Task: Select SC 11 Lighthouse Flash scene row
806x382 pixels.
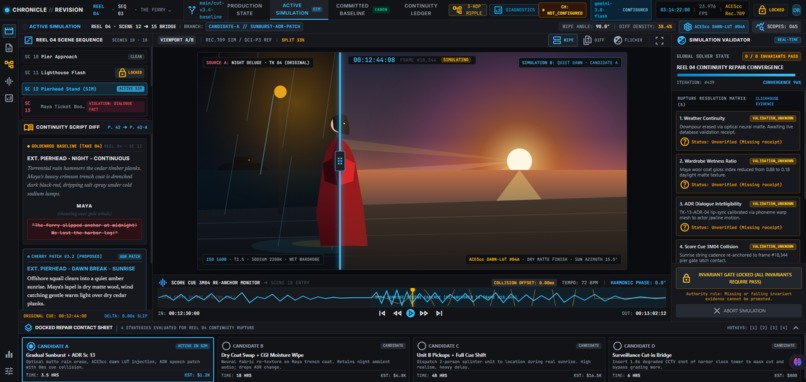Action: [84, 72]
